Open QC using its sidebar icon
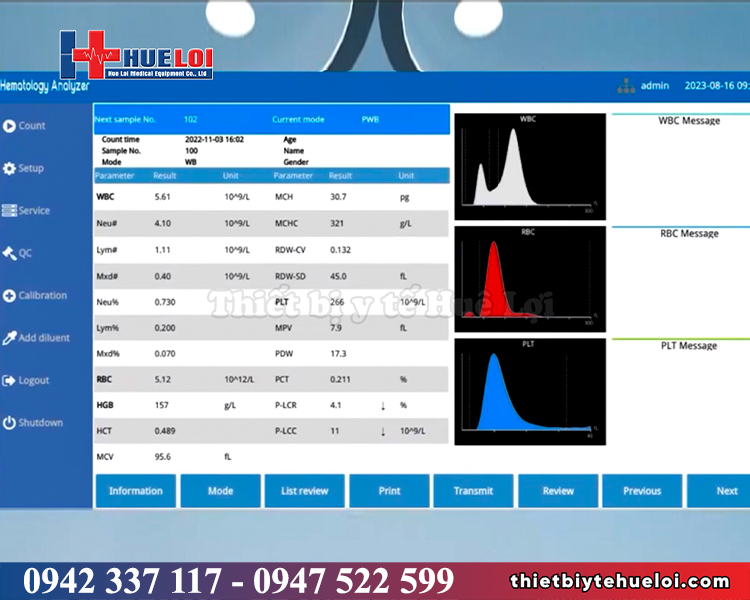 (x=9, y=254)
